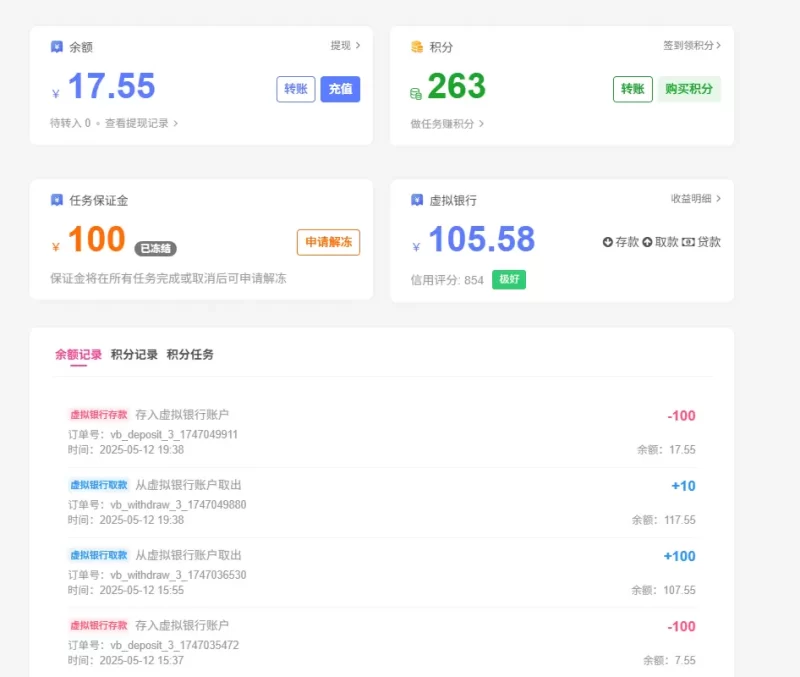Switch to the 积分任务 tab
This screenshot has width=800, height=677.
[190, 355]
